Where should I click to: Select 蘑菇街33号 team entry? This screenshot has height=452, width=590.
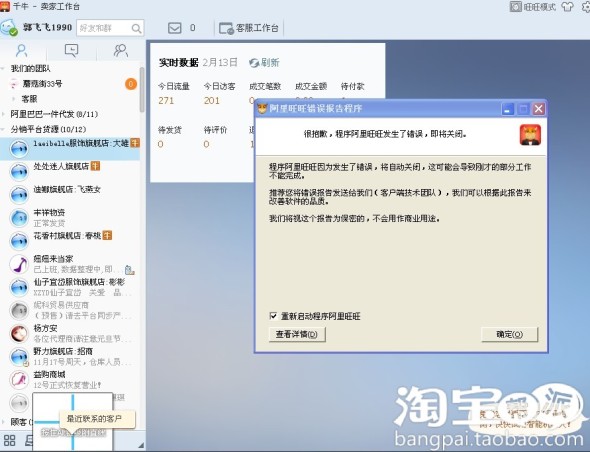click(42, 84)
